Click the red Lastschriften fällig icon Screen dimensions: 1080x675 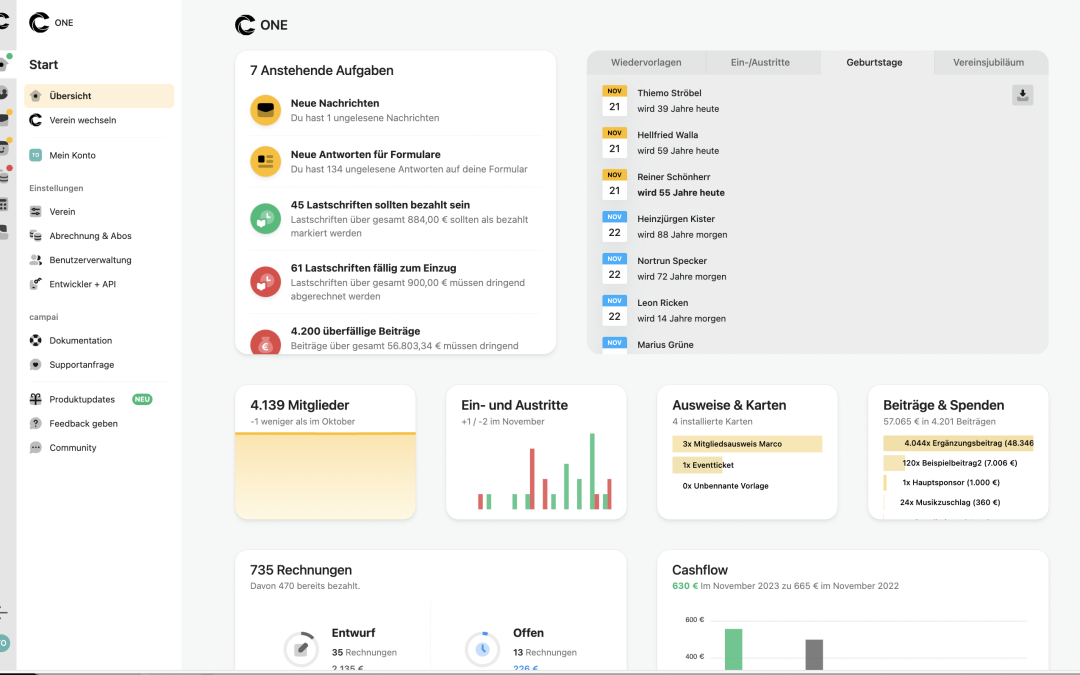265,282
